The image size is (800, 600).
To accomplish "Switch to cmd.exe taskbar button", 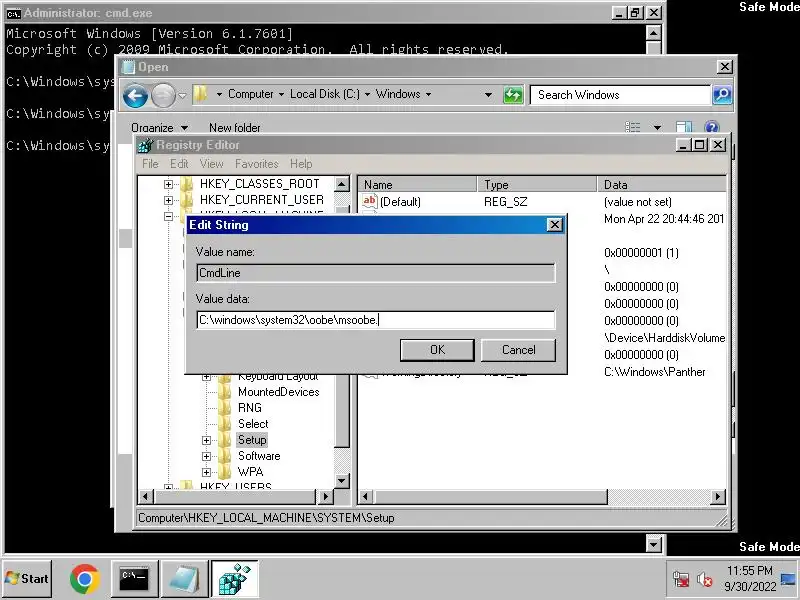I will click(x=134, y=579).
